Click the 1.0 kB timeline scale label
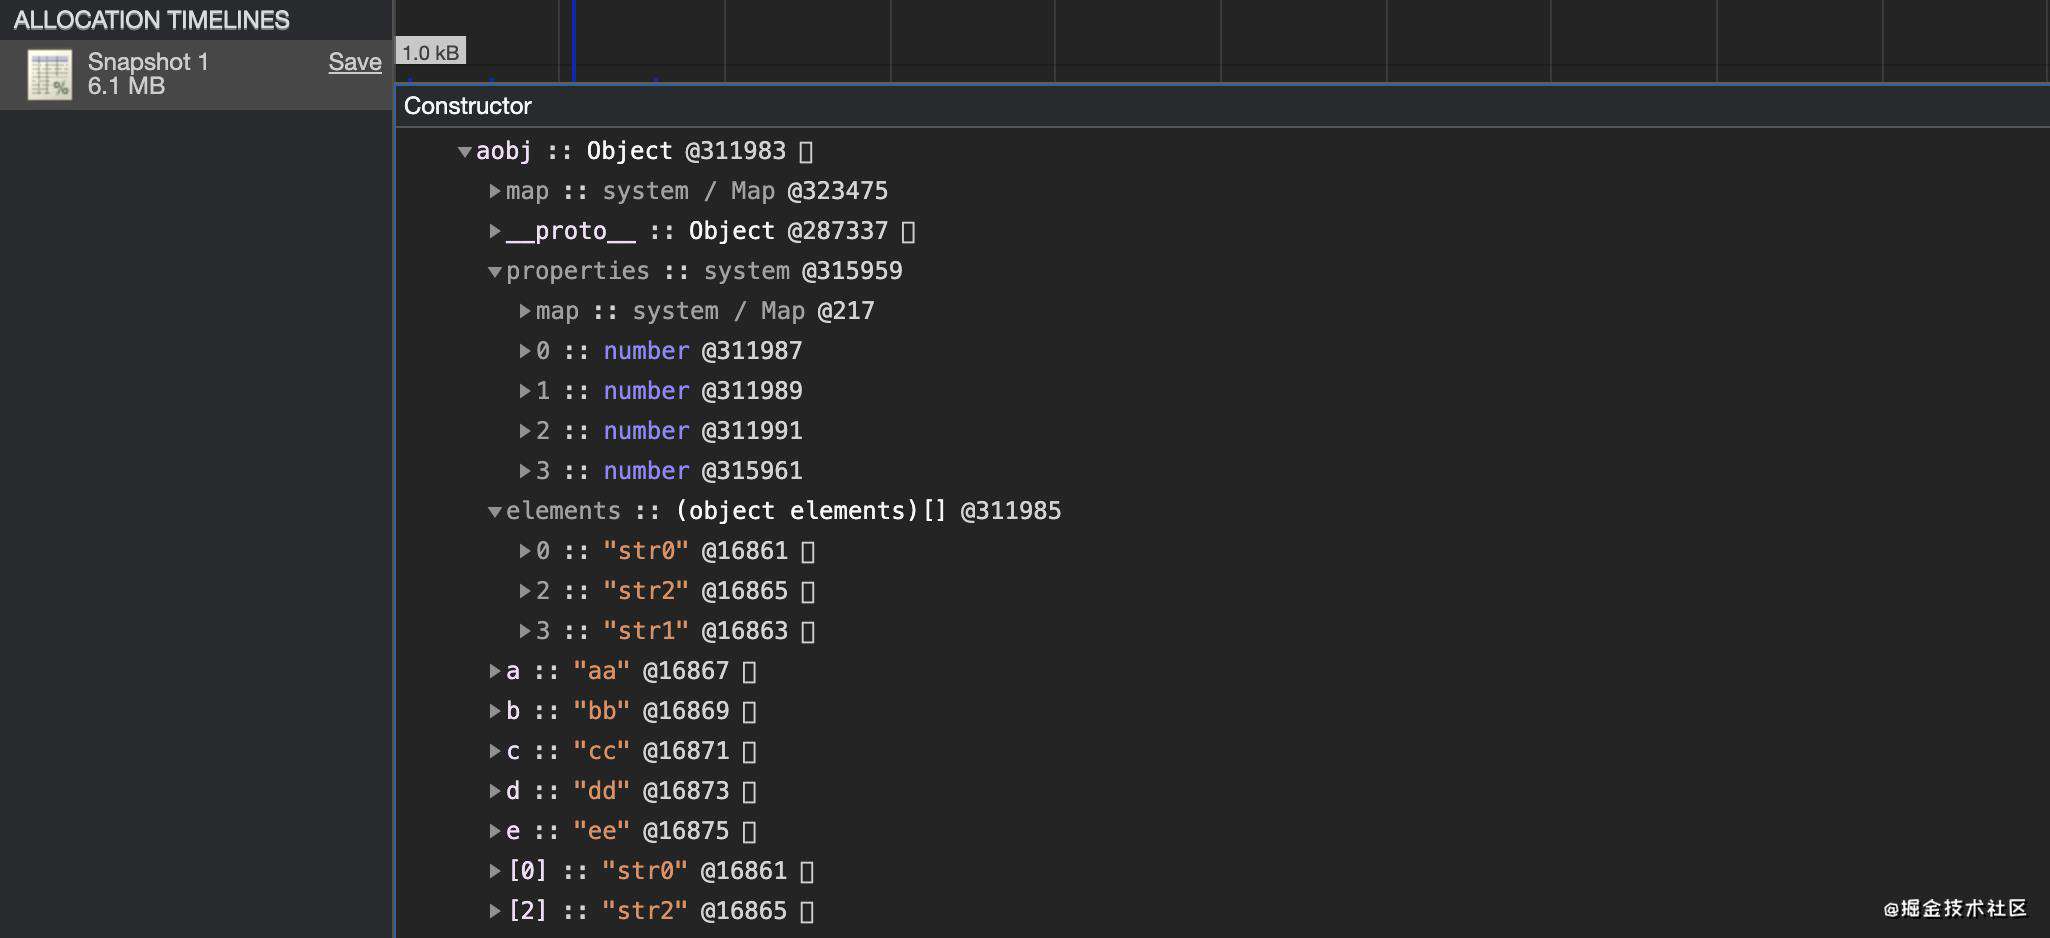 coord(431,52)
